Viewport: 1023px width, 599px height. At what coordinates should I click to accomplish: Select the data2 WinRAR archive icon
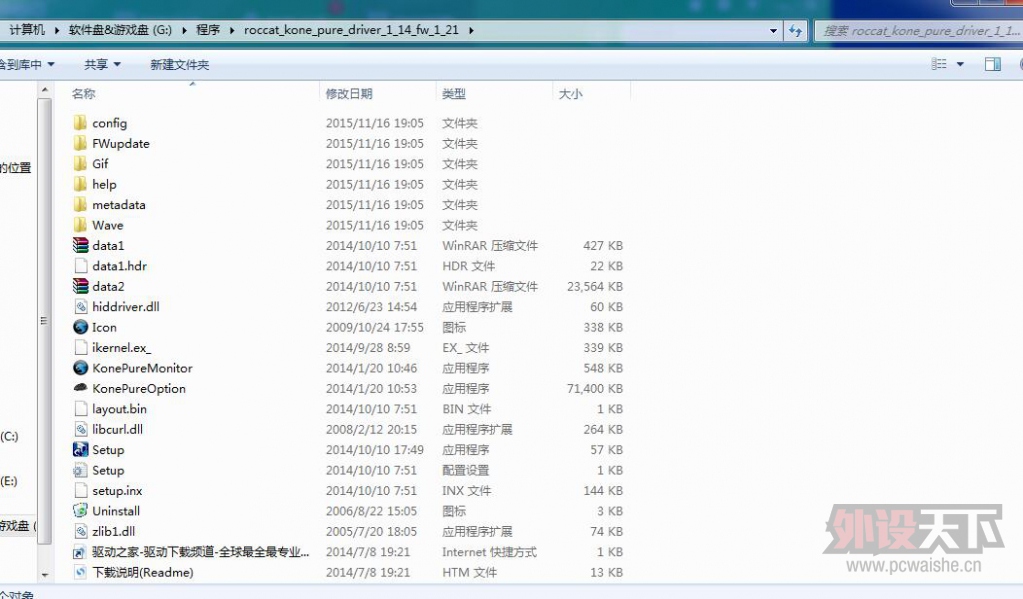[80, 286]
